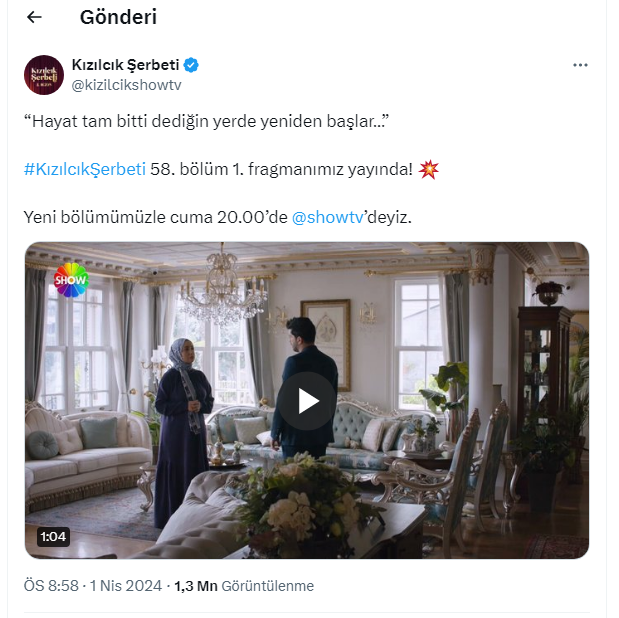
Task: Click the text "Yeni bölümümüzle cuma 20.00'de"
Action: (155, 216)
